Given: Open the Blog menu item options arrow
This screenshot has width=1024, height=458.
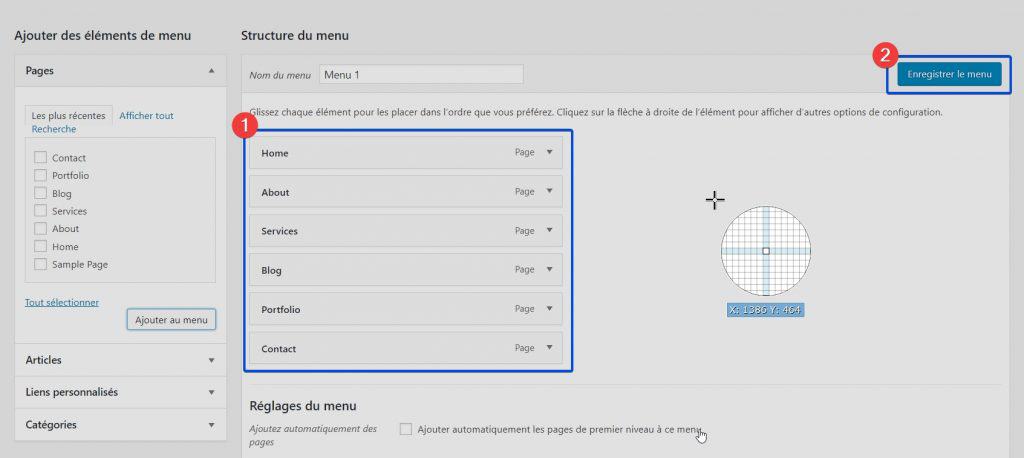Looking at the screenshot, I should point(549,269).
